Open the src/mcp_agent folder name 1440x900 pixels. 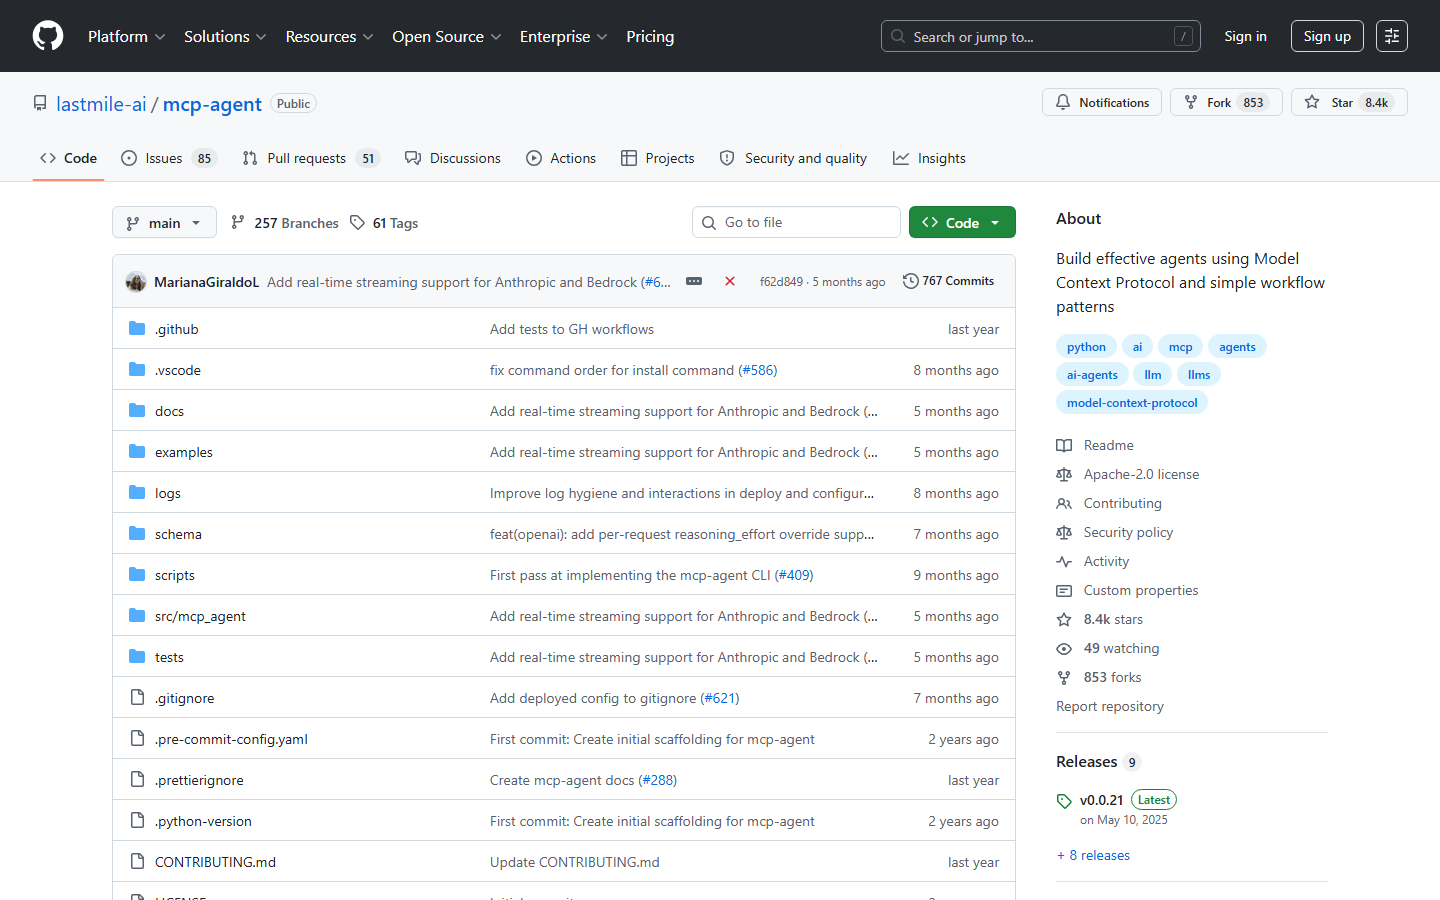click(200, 616)
